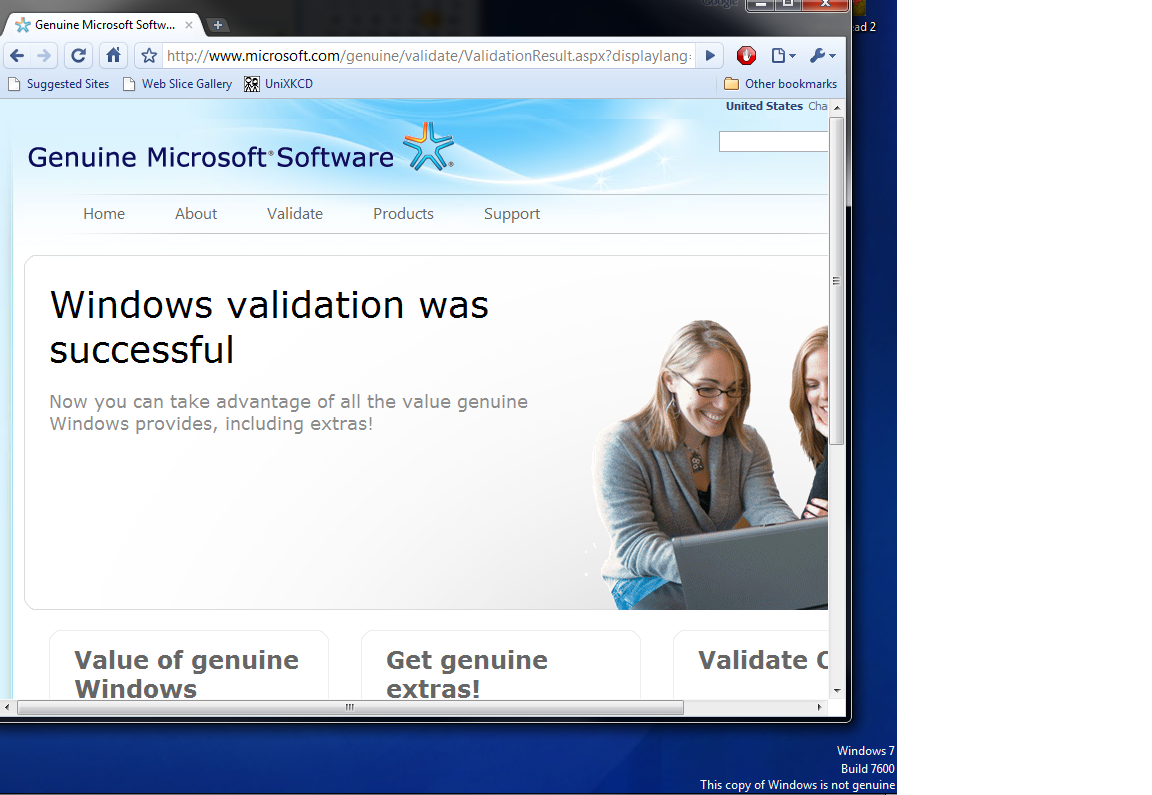Screen dimensions: 1152x795
Task: Click the Windows validation was successful heading
Action: 269,327
